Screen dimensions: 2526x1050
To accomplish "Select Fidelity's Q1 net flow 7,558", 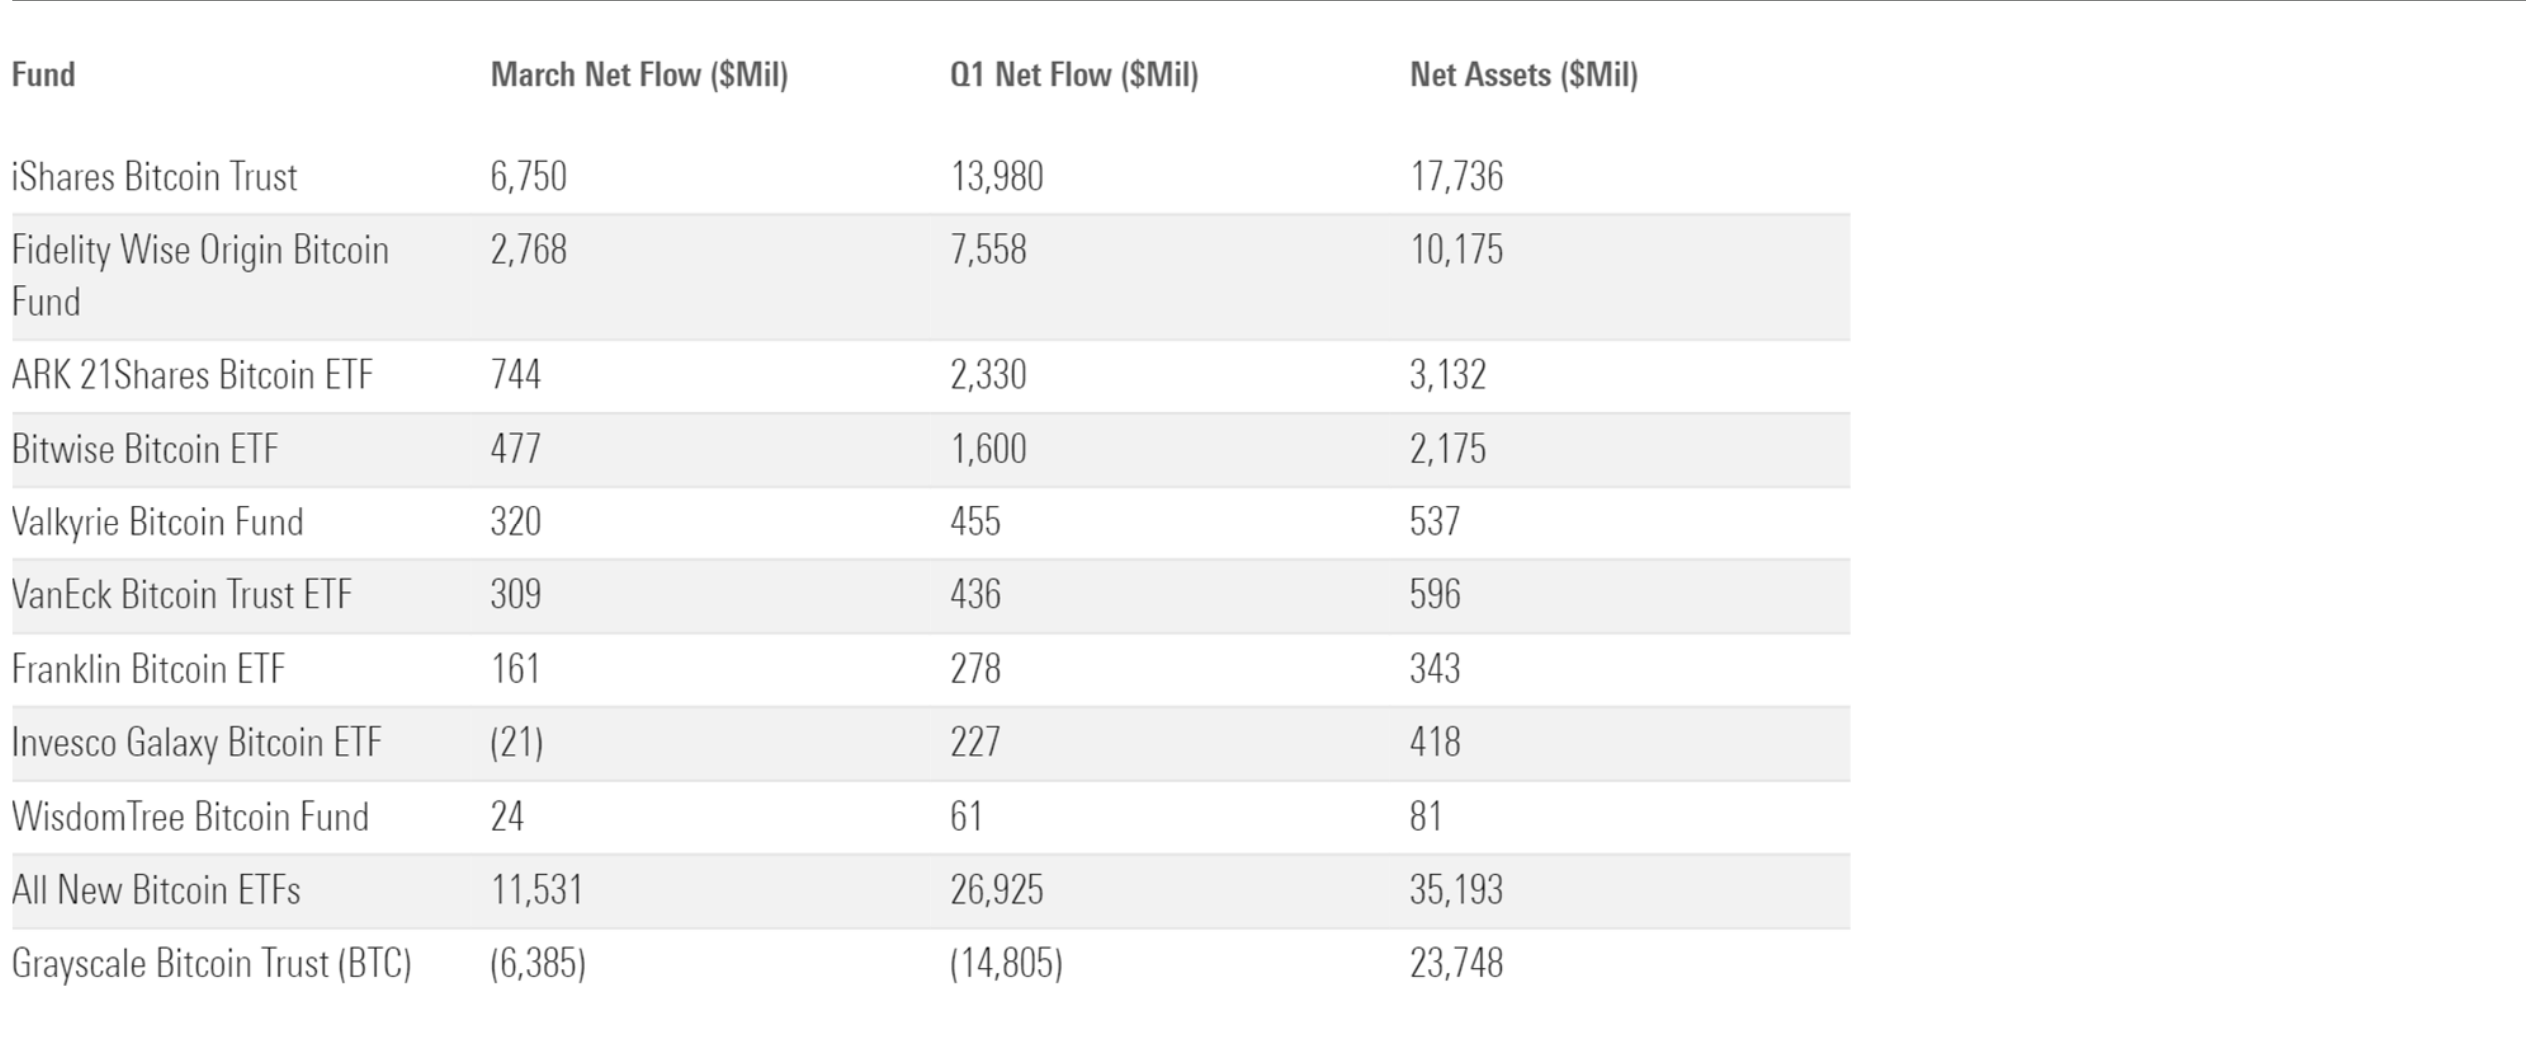I will [x=988, y=250].
